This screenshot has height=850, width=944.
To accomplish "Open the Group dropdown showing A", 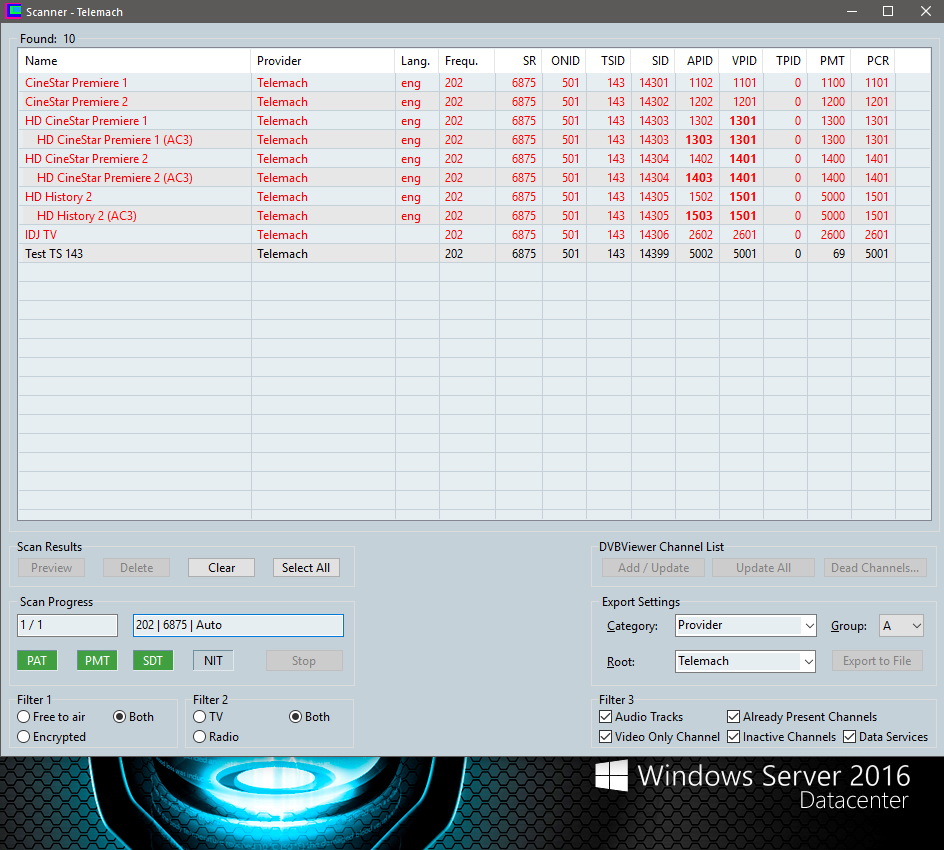I will click(901, 625).
